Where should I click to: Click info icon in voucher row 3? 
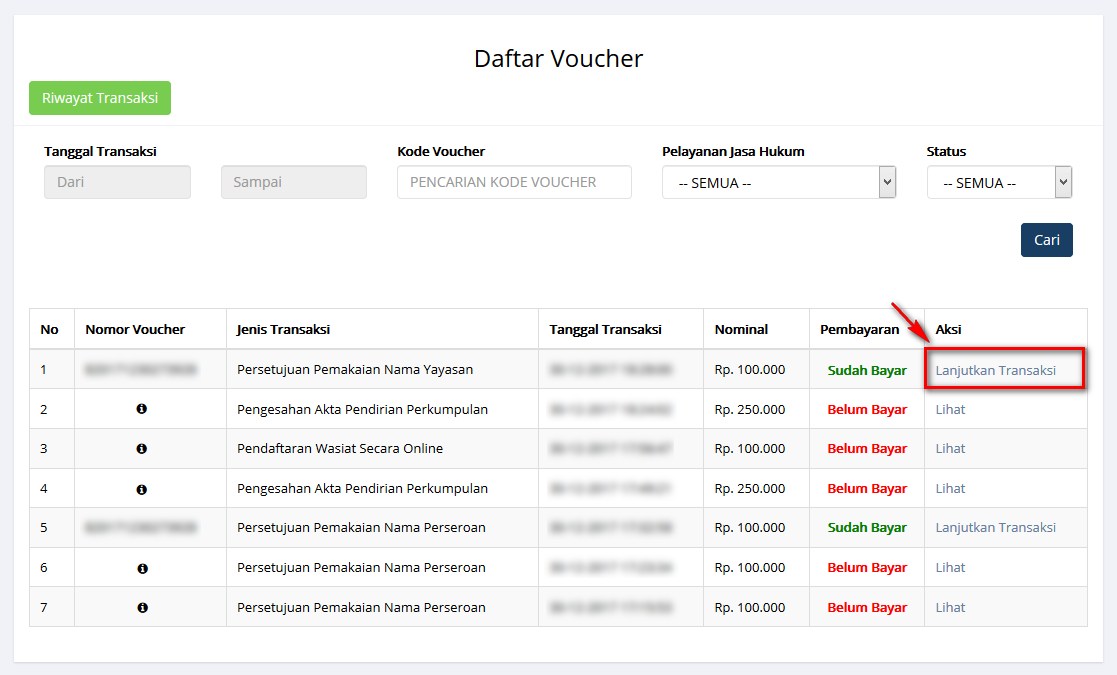click(x=142, y=449)
